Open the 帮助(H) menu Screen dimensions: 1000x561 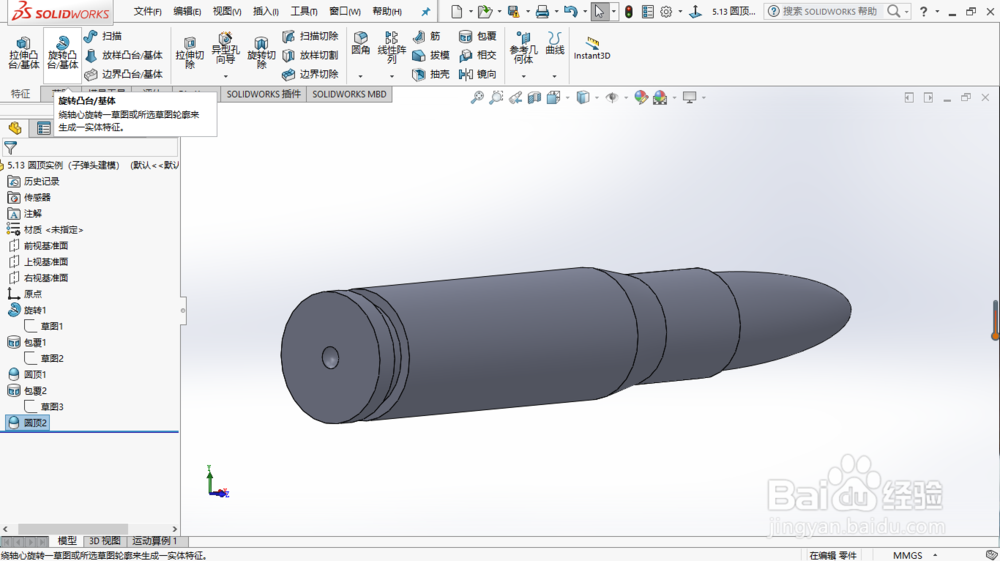pos(387,11)
